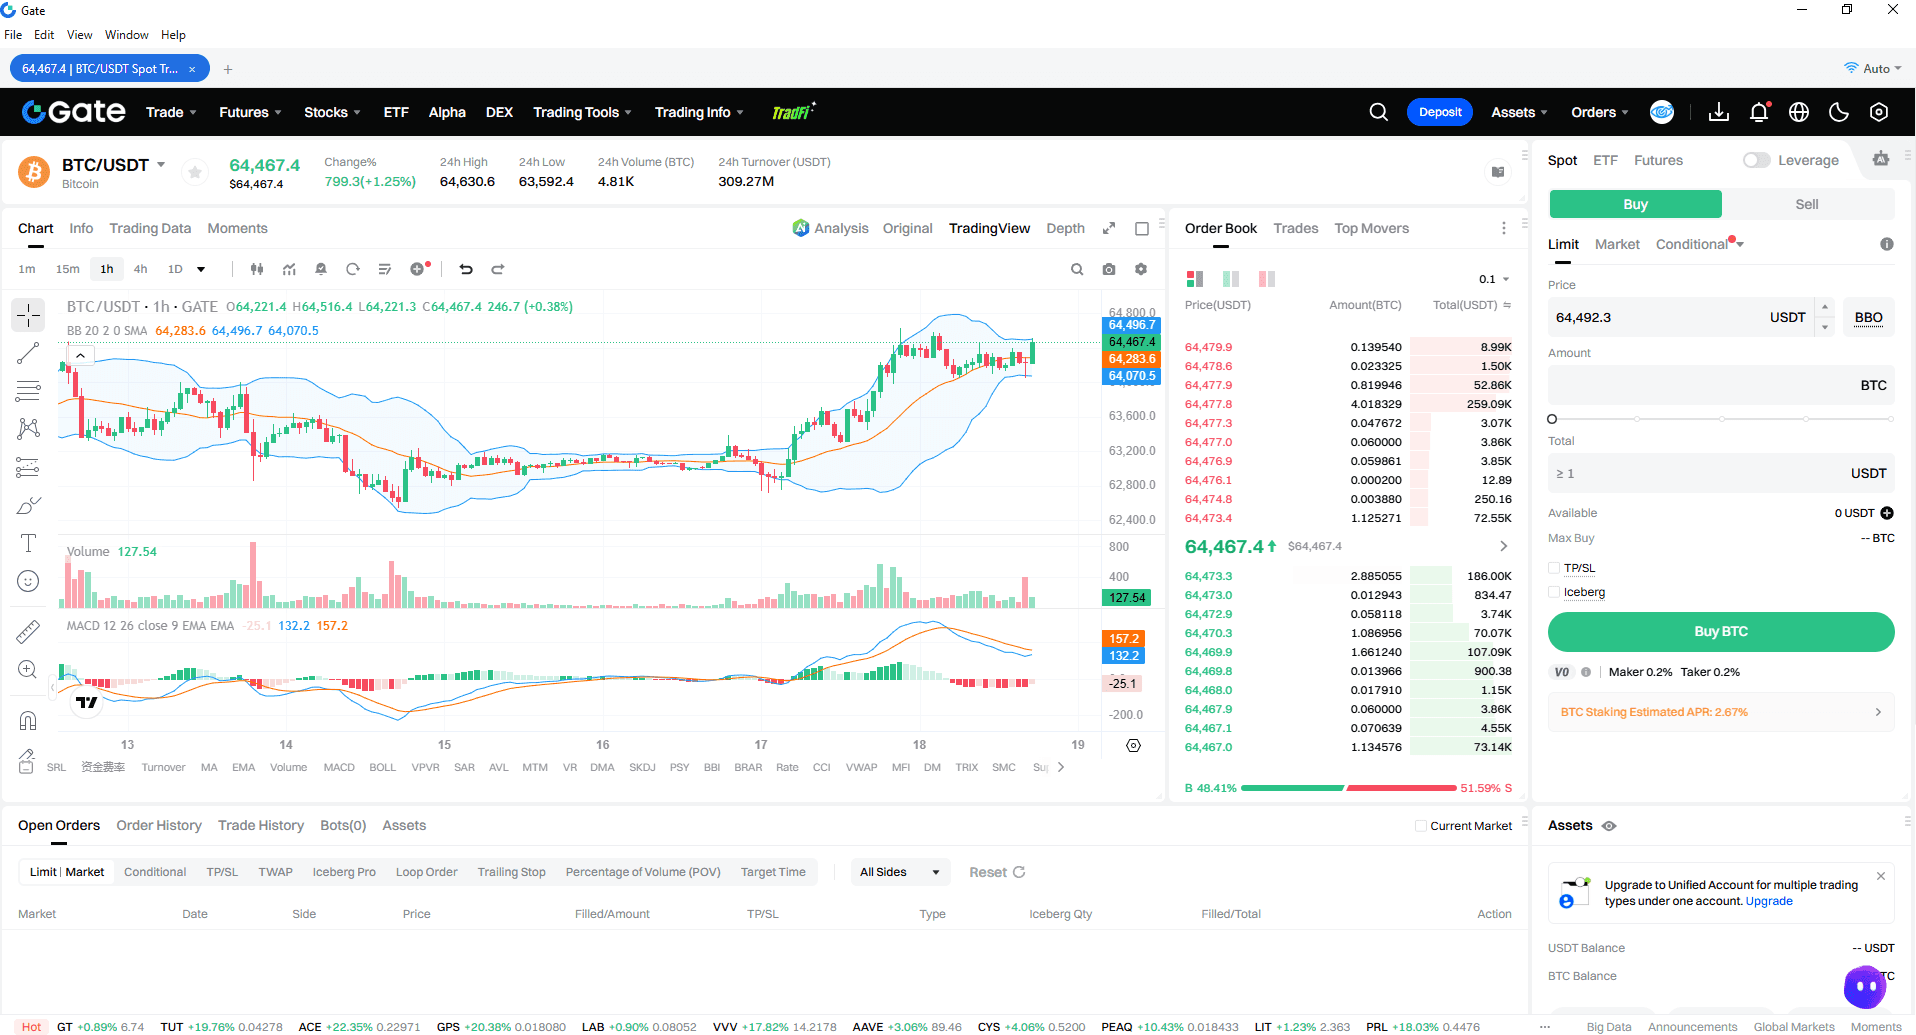
Task: Switch to dark mode moon icon
Action: pos(1839,112)
